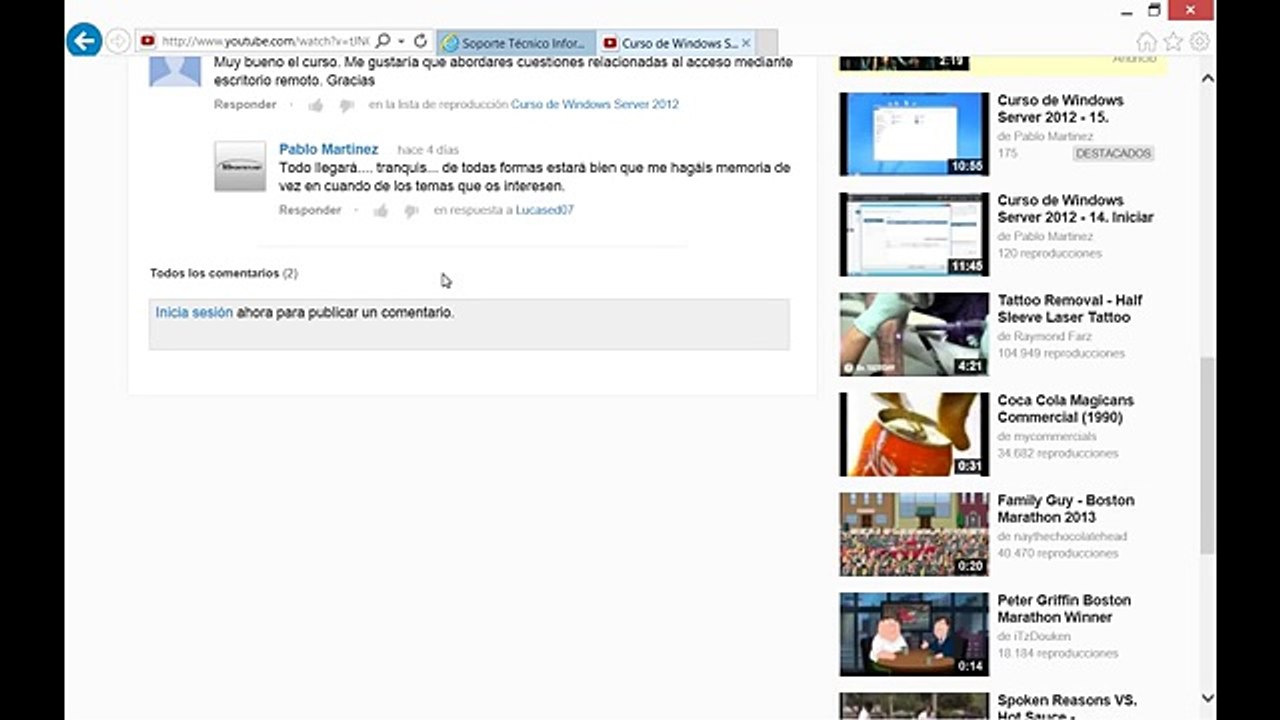1280x720 pixels.
Task: Open the Curso de Windows Server 2012 - 14. Iniciar title
Action: pos(1075,209)
